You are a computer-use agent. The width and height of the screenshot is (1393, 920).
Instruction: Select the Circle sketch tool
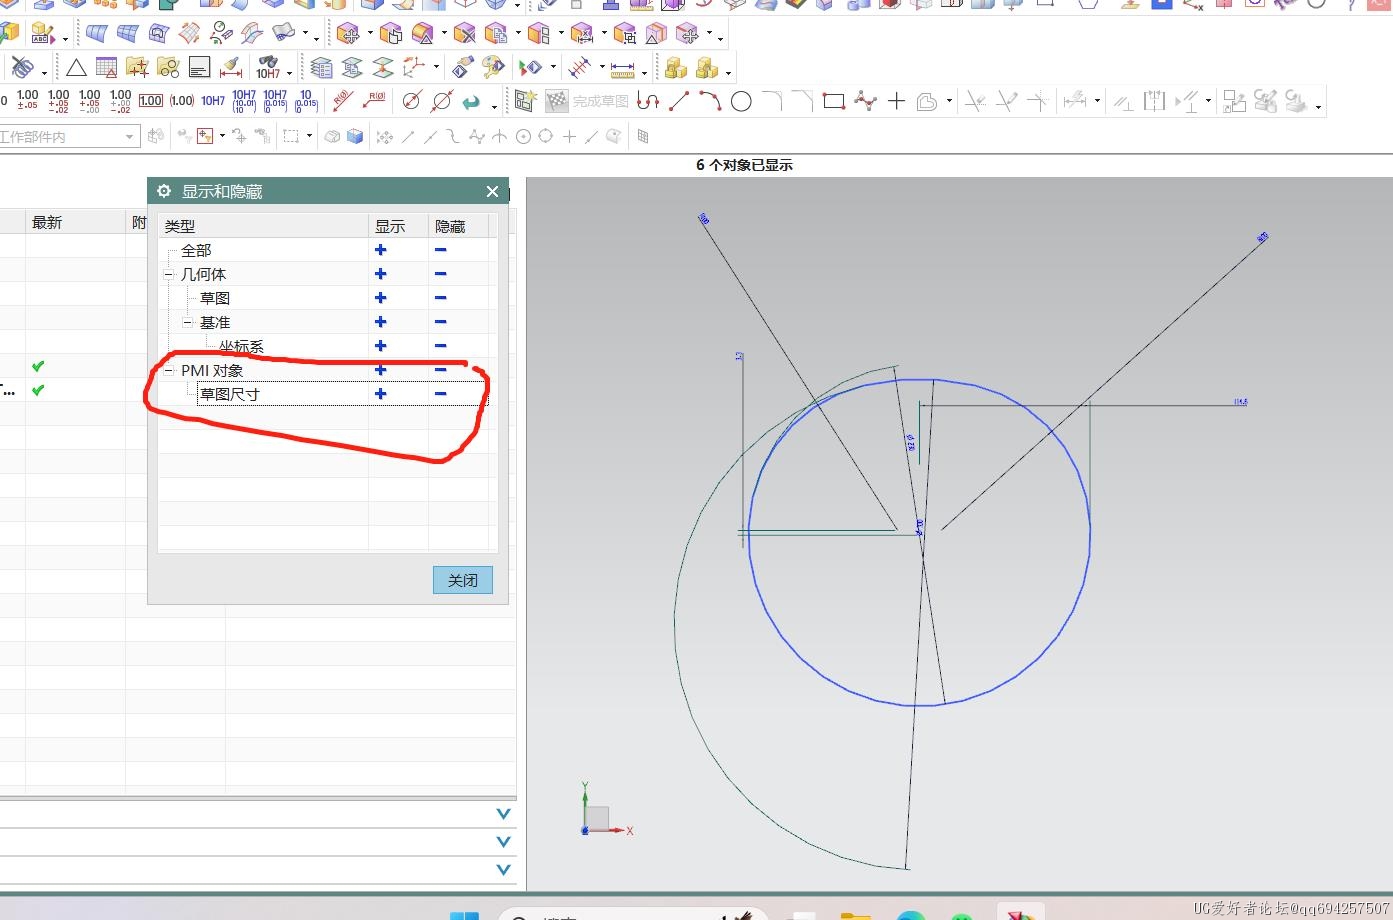741,101
